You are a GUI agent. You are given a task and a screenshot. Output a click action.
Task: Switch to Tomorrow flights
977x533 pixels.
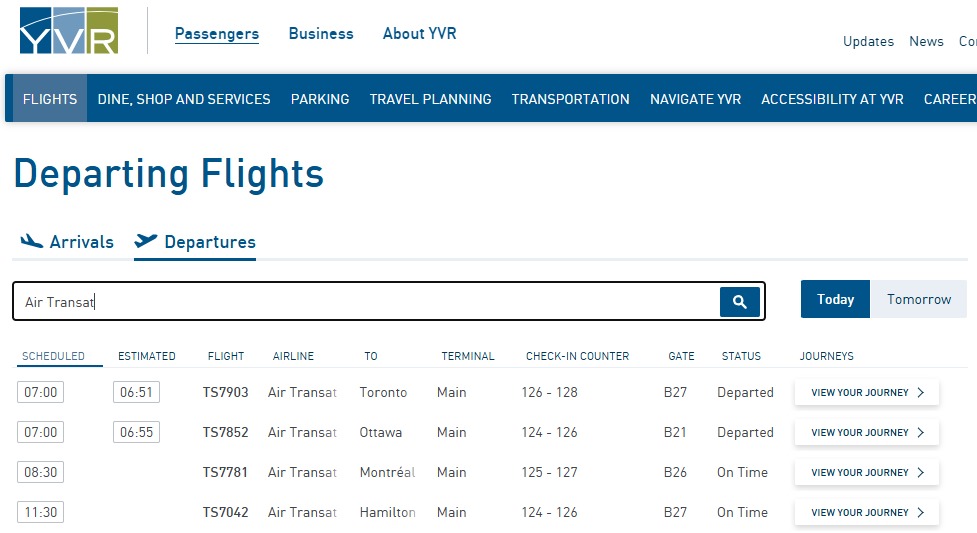click(918, 299)
